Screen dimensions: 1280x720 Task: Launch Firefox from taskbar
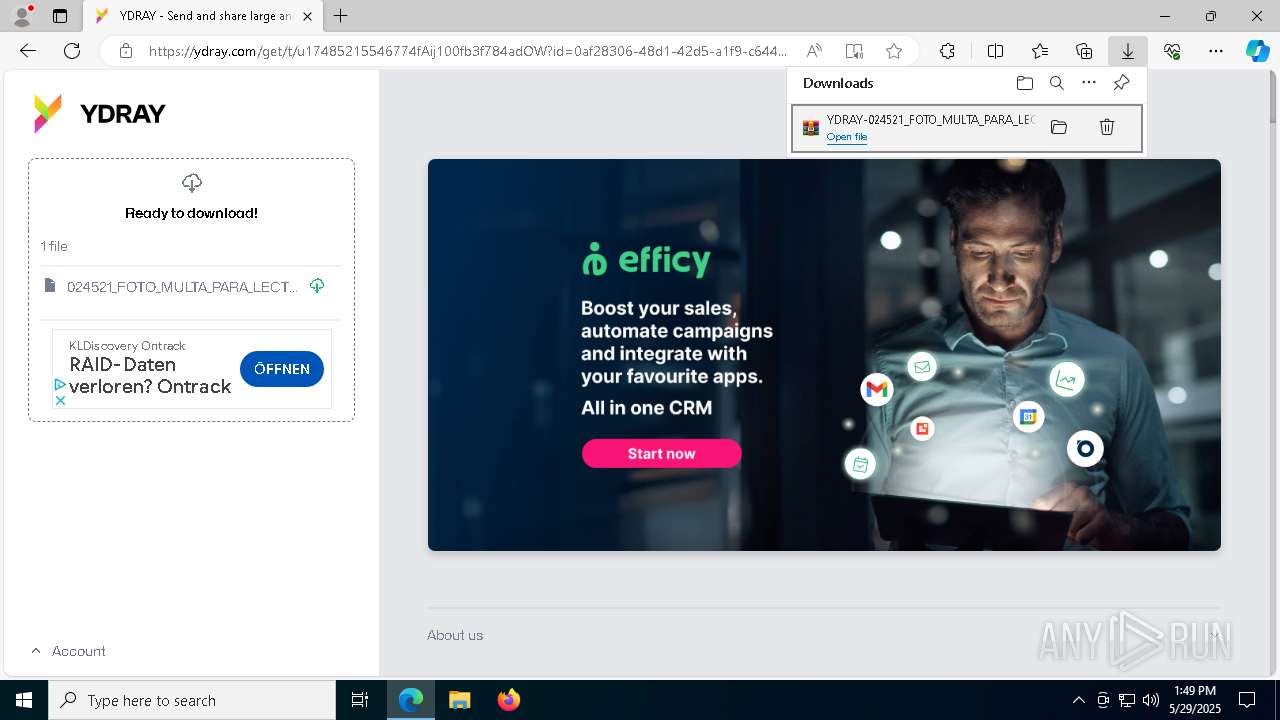[508, 700]
